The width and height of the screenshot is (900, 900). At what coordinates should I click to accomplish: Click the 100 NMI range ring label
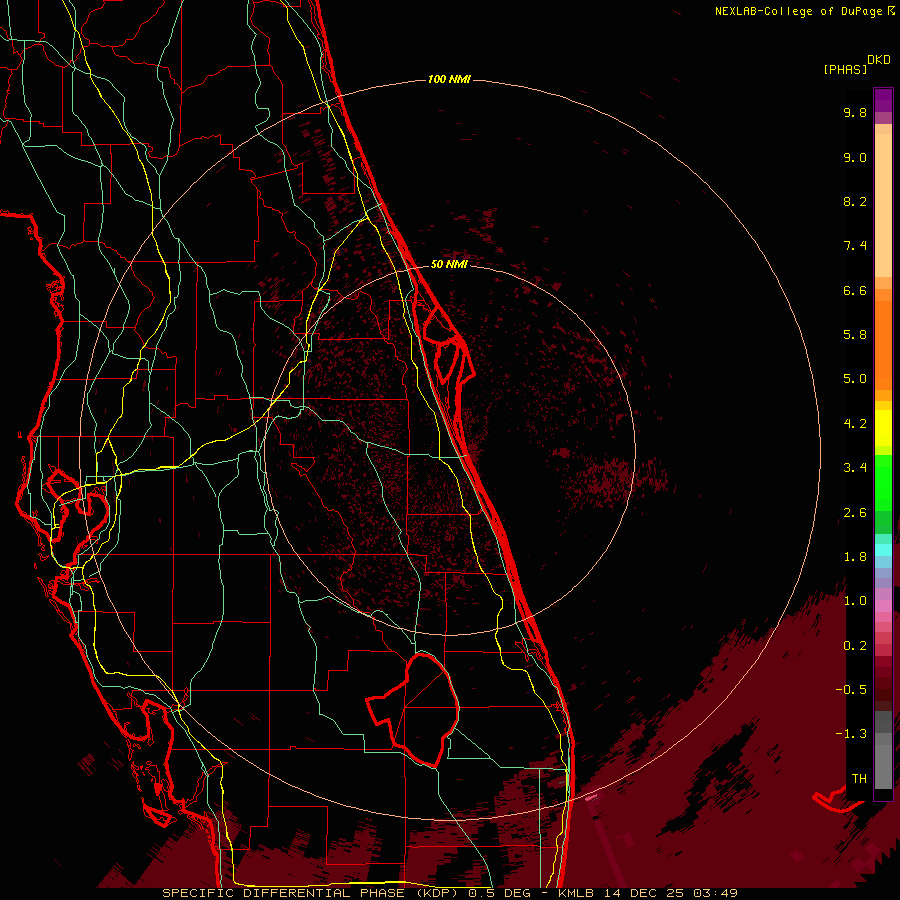pos(449,79)
